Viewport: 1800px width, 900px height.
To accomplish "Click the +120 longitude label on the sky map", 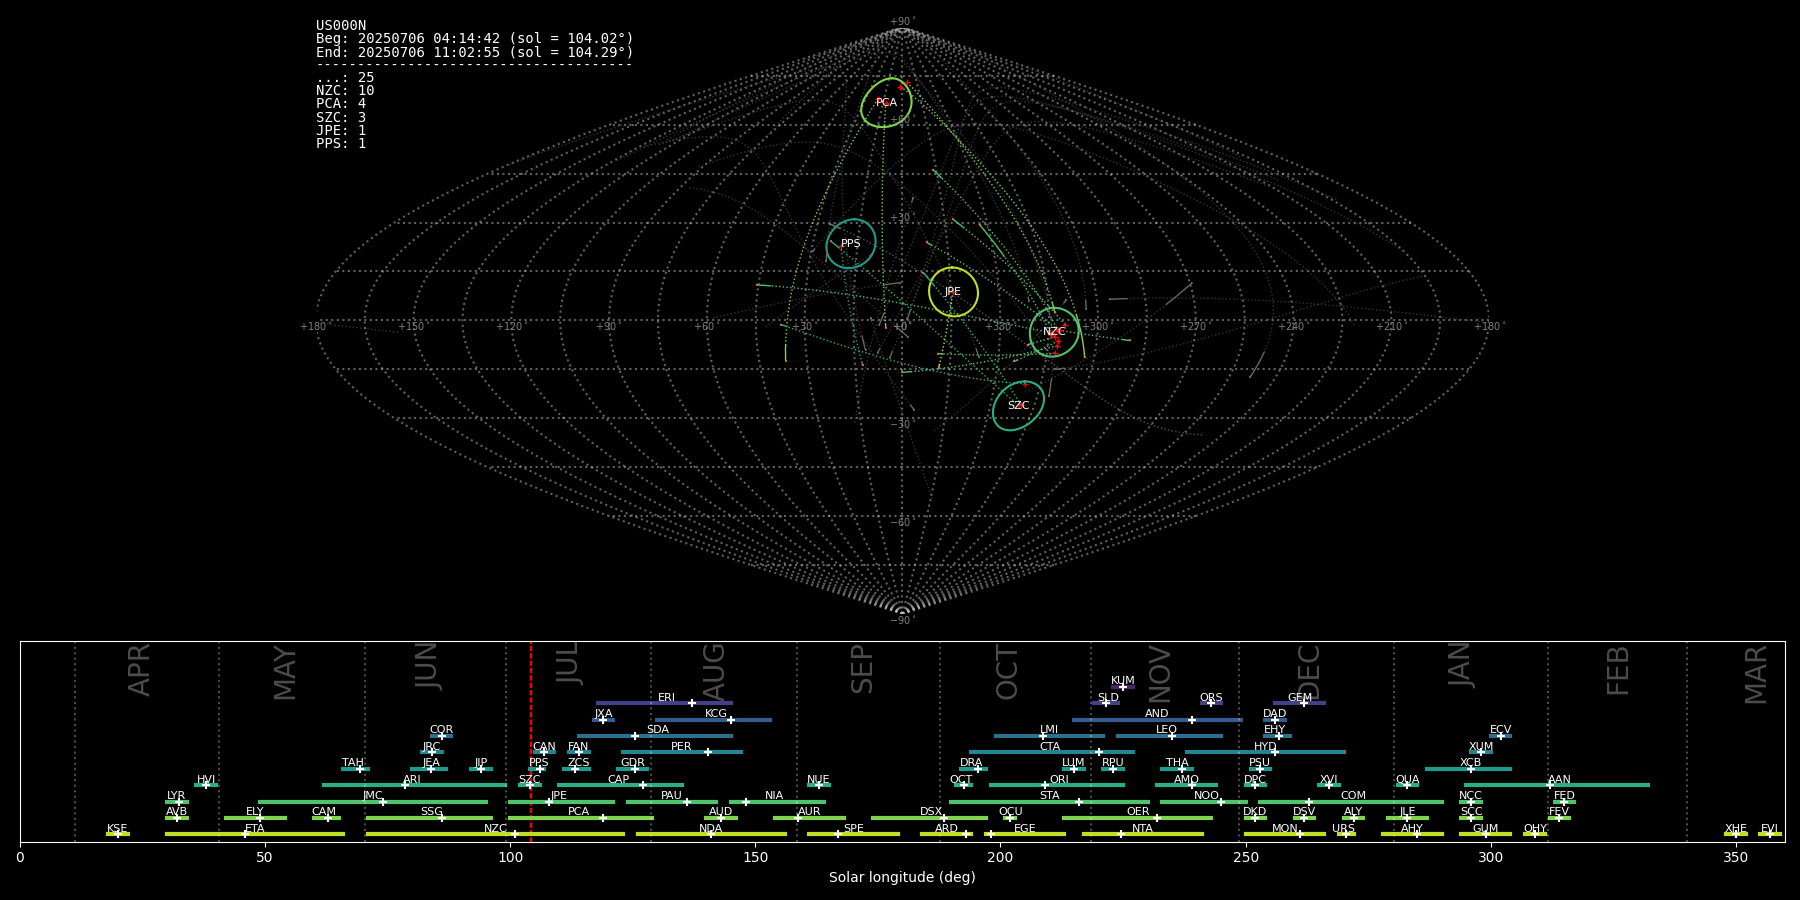I will pyautogui.click(x=509, y=326).
